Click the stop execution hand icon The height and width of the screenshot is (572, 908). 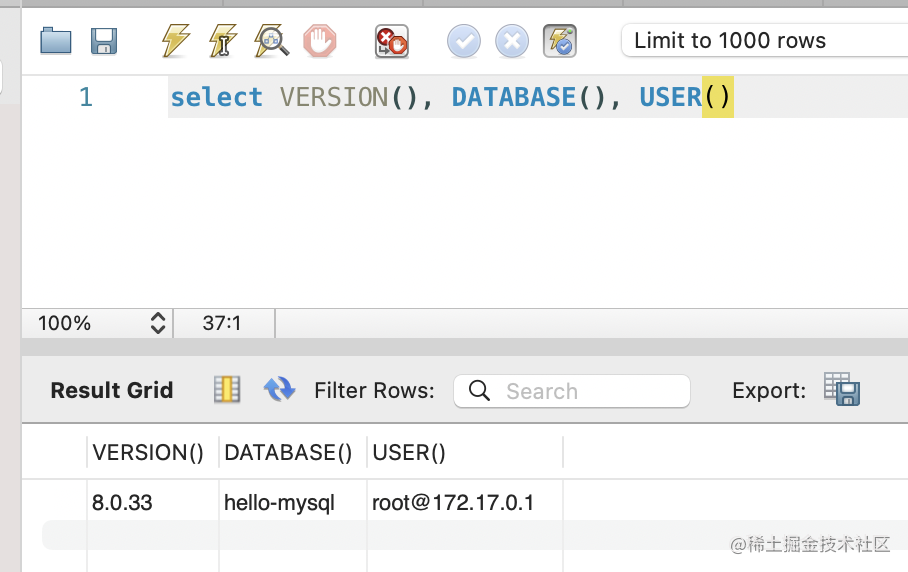(x=319, y=41)
